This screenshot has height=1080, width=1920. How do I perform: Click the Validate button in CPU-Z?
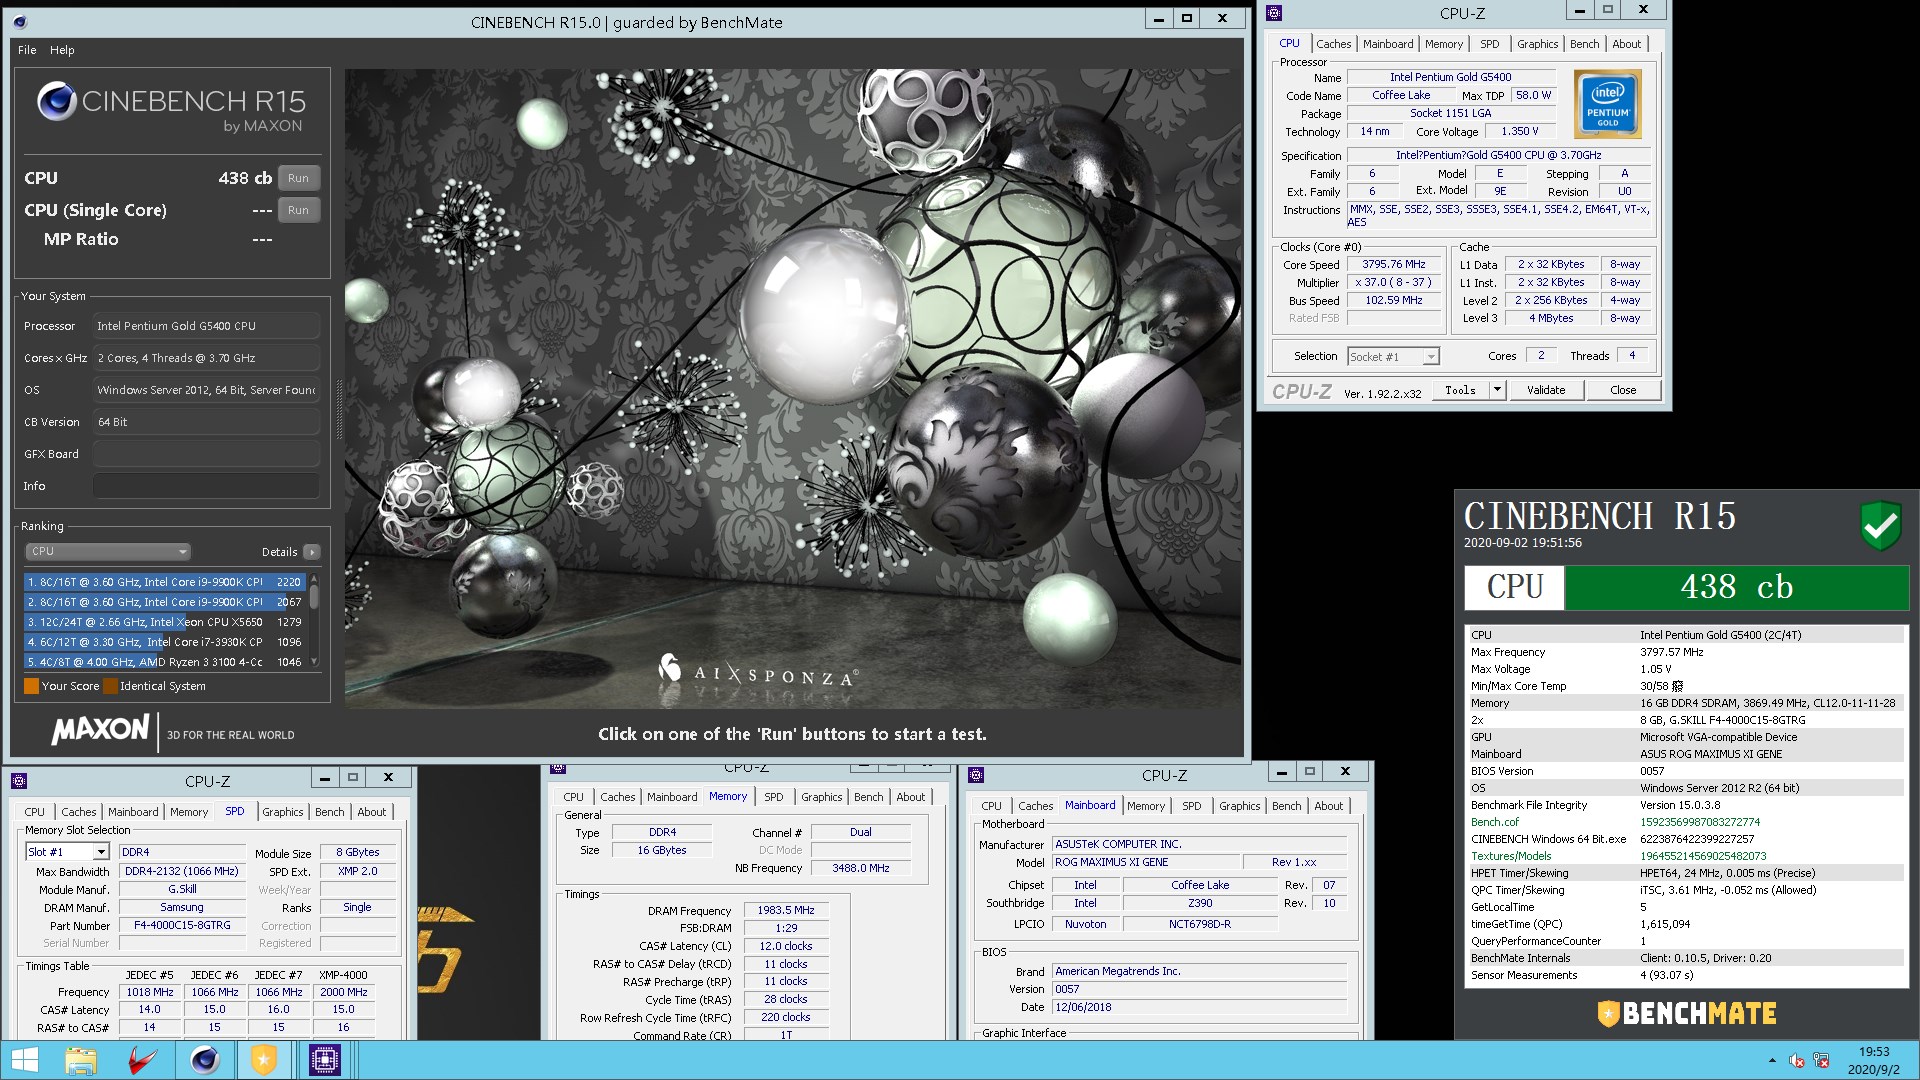(x=1546, y=390)
